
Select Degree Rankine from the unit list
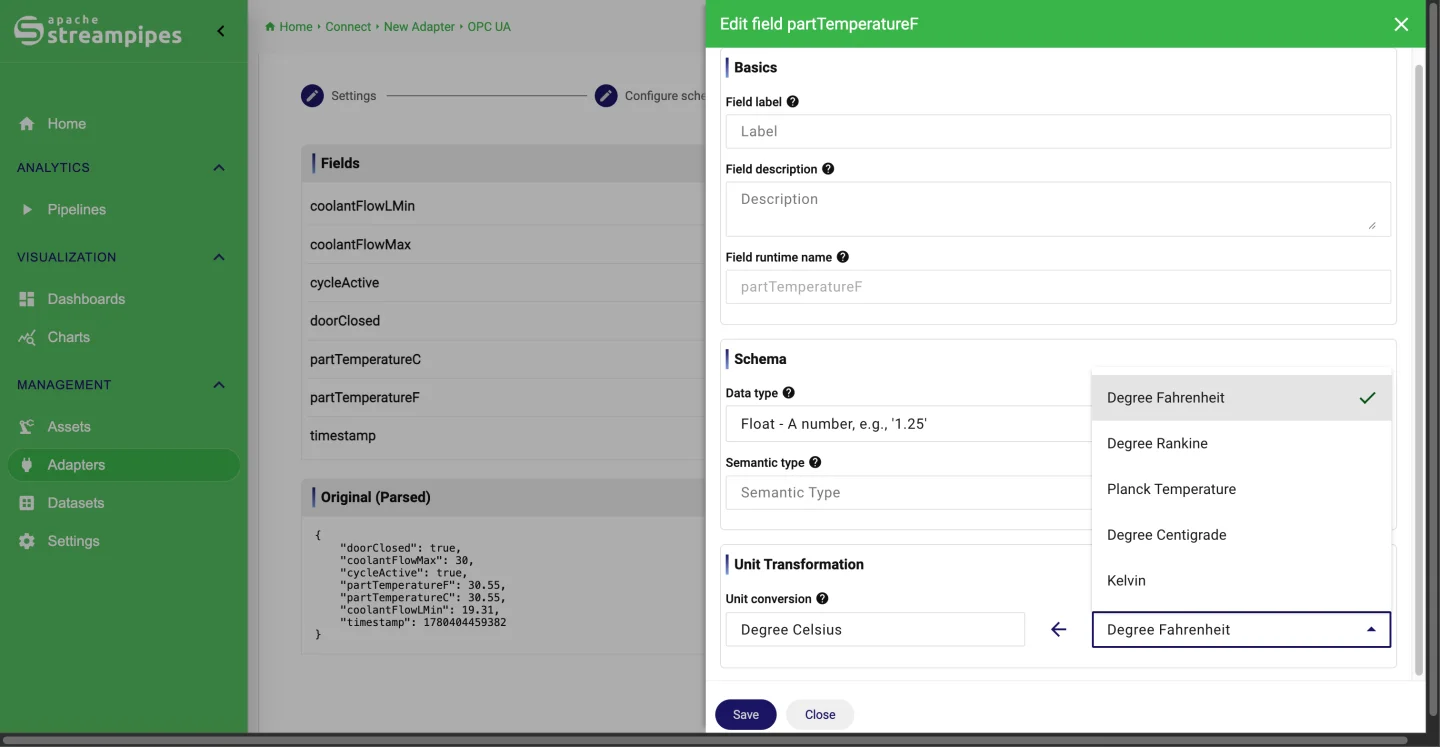click(1241, 443)
